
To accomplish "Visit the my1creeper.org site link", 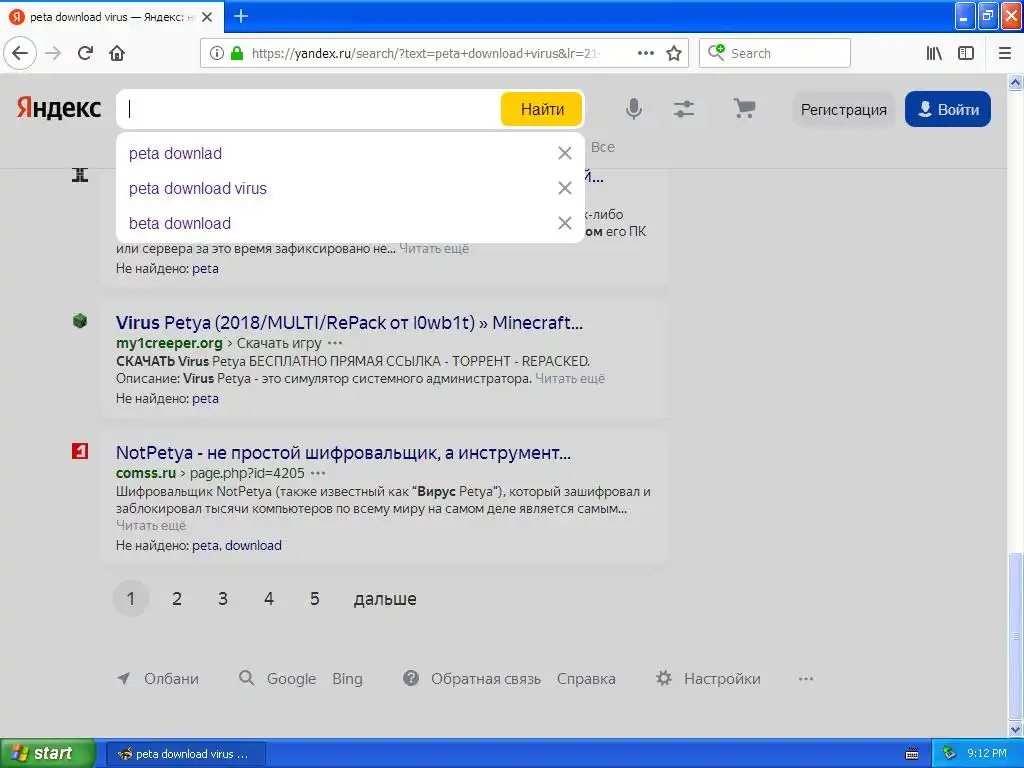I will [169, 343].
